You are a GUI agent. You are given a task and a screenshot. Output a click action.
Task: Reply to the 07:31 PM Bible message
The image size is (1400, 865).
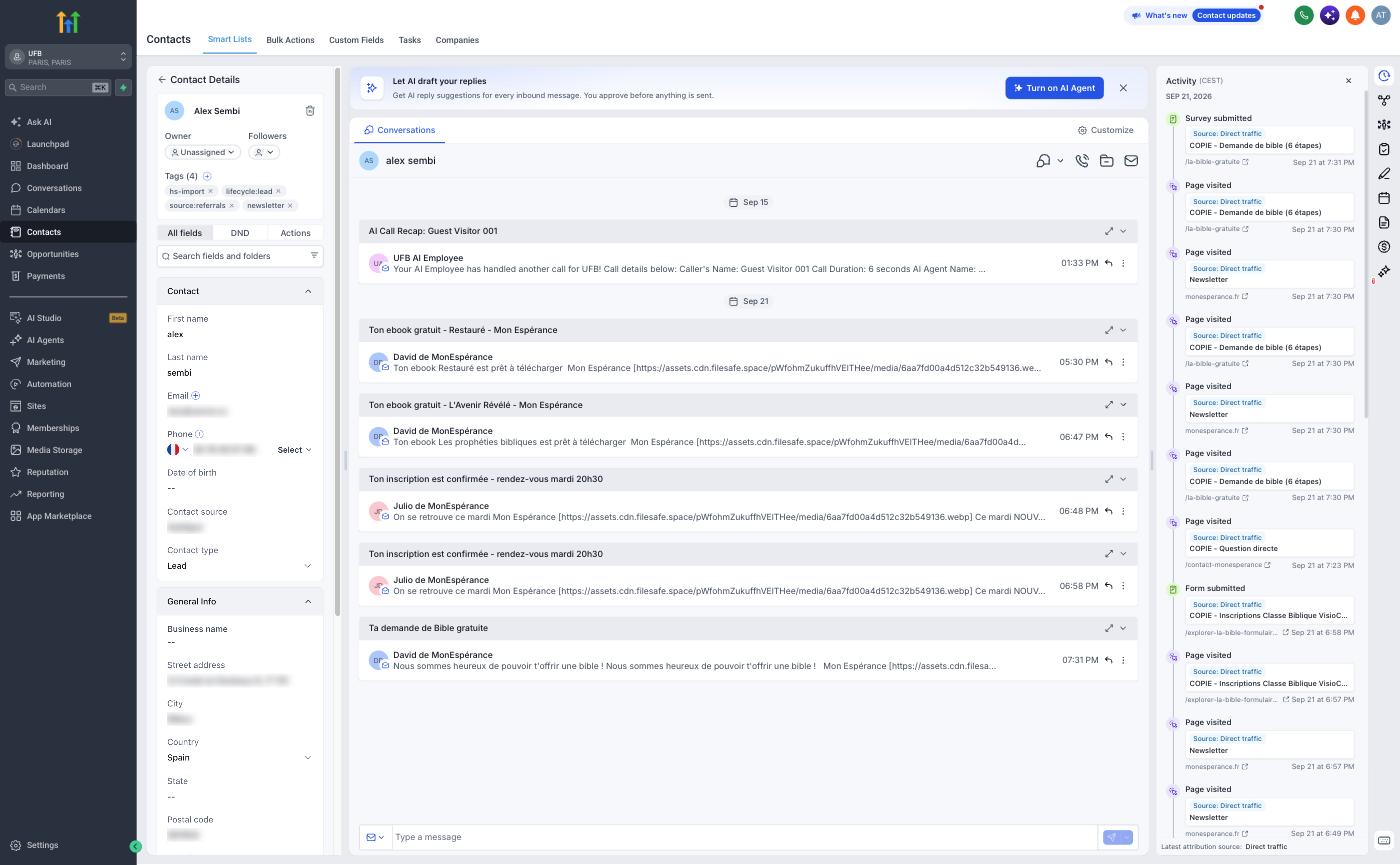point(1108,660)
